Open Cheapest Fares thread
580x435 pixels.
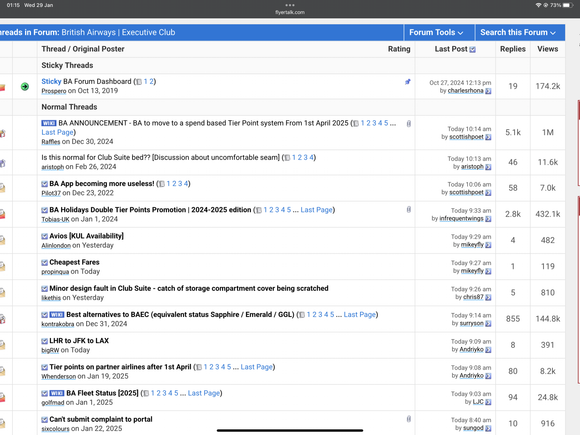[74, 262]
